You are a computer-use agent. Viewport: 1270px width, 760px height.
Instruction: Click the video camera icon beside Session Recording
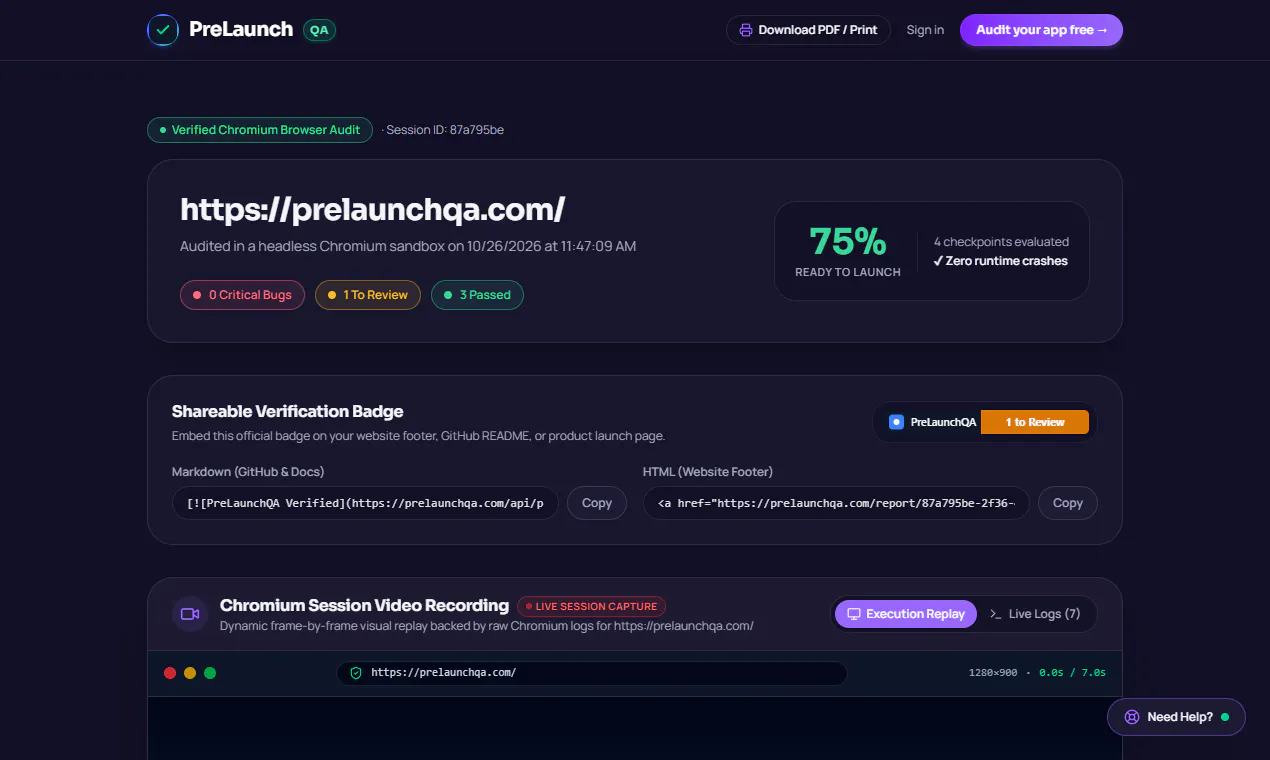pos(190,614)
